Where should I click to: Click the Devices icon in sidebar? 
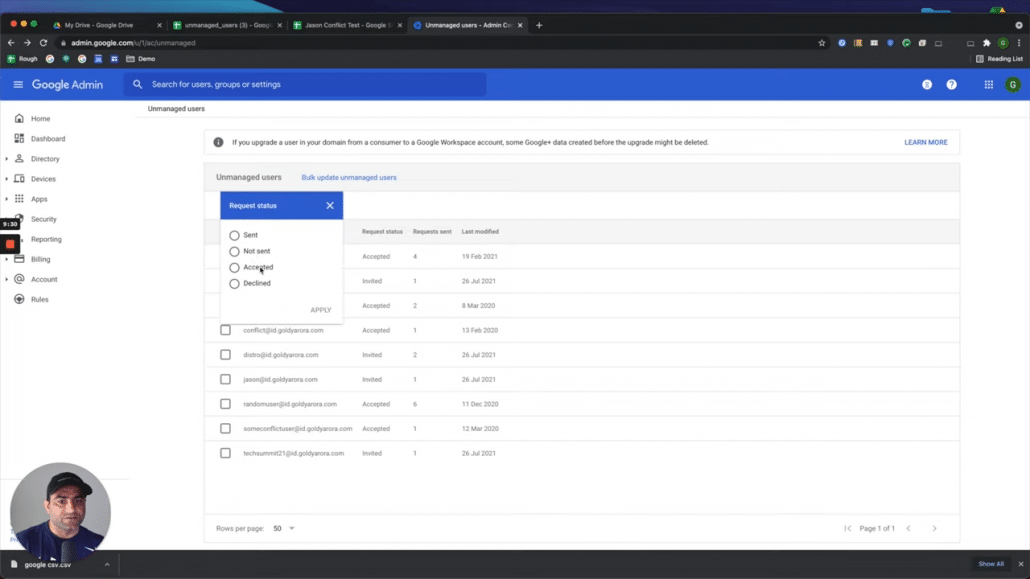[x=19, y=179]
